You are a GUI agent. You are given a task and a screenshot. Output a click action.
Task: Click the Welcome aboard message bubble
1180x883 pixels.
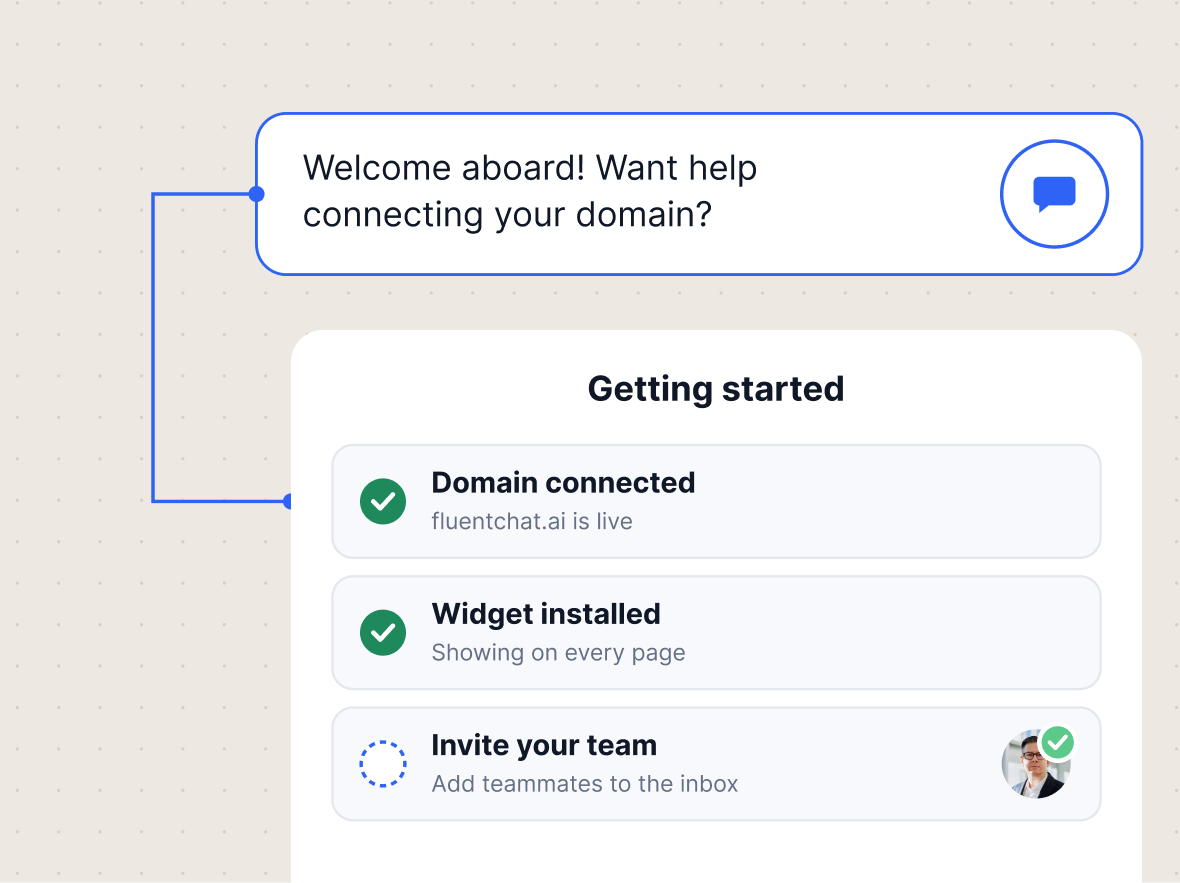pyautogui.click(x=699, y=193)
